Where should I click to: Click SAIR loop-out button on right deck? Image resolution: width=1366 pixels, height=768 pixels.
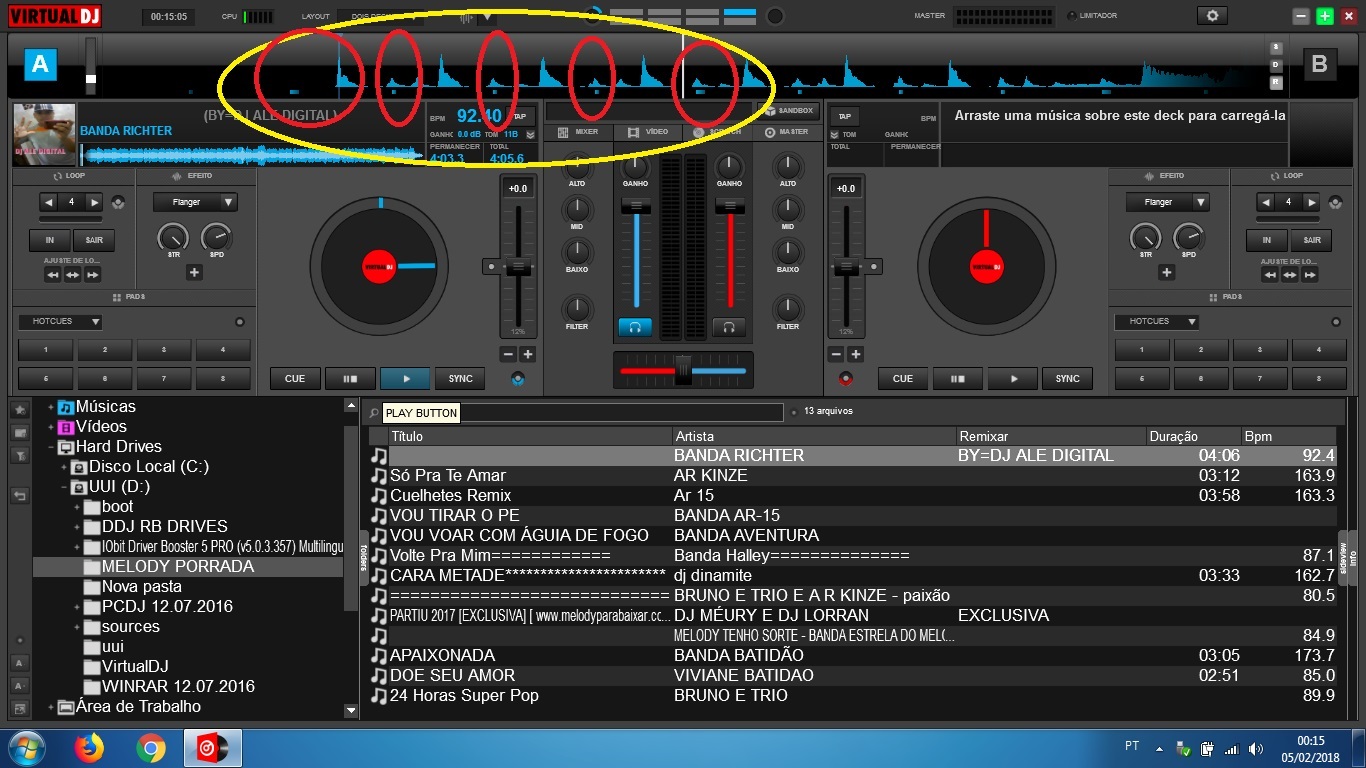[x=1312, y=240]
